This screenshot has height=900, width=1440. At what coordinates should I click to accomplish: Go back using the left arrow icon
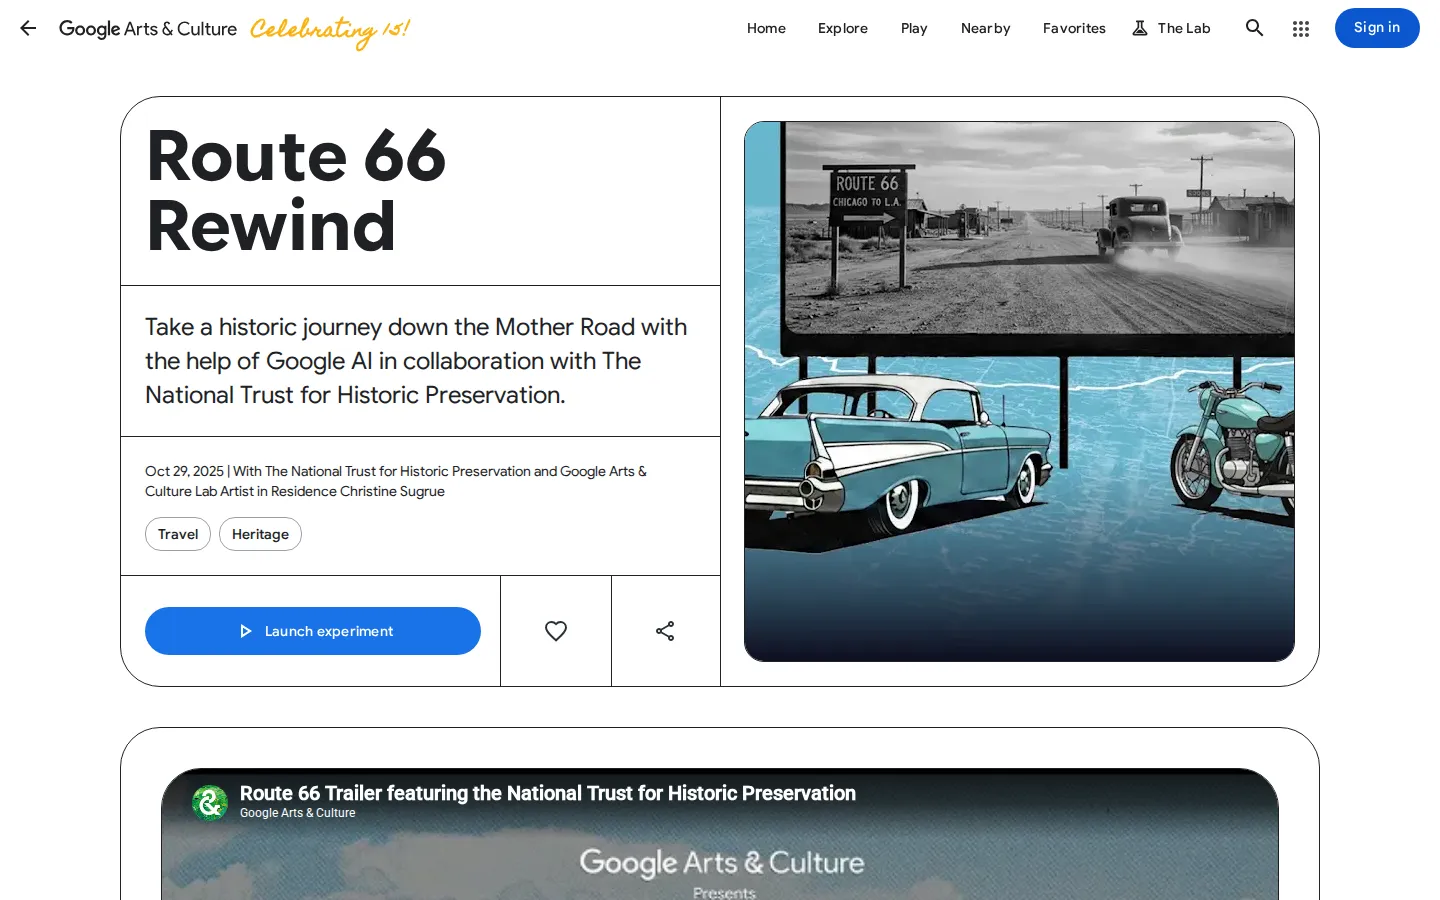click(28, 28)
